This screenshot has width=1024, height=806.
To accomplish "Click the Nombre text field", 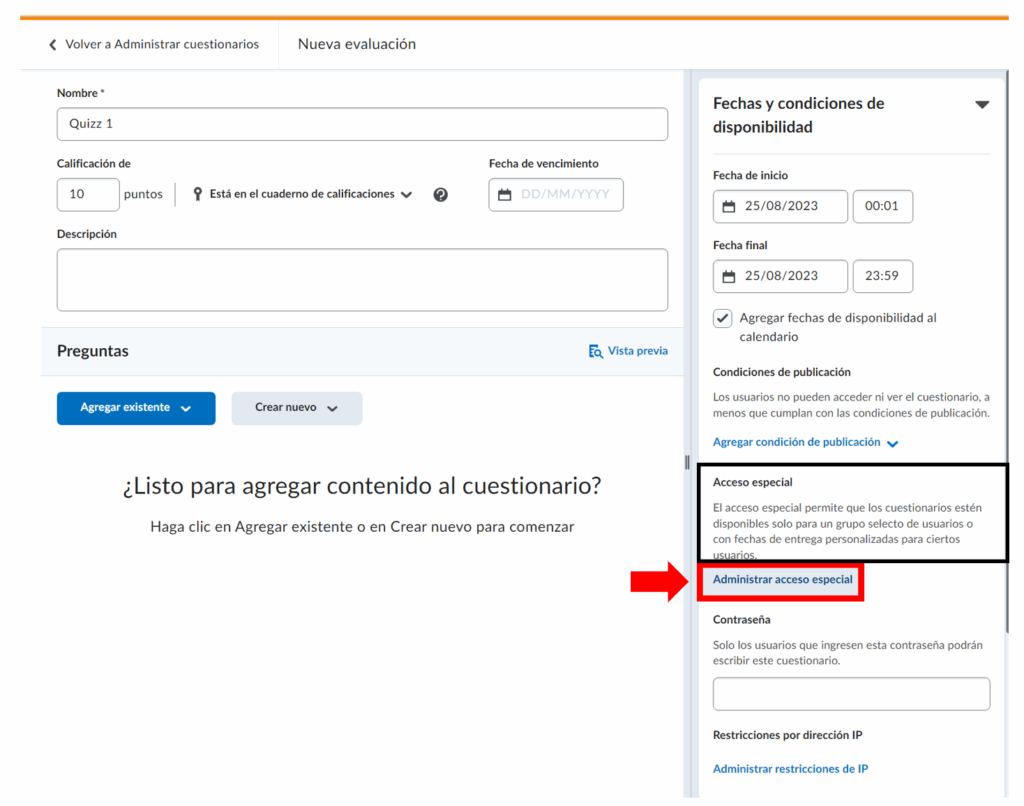I will point(362,125).
